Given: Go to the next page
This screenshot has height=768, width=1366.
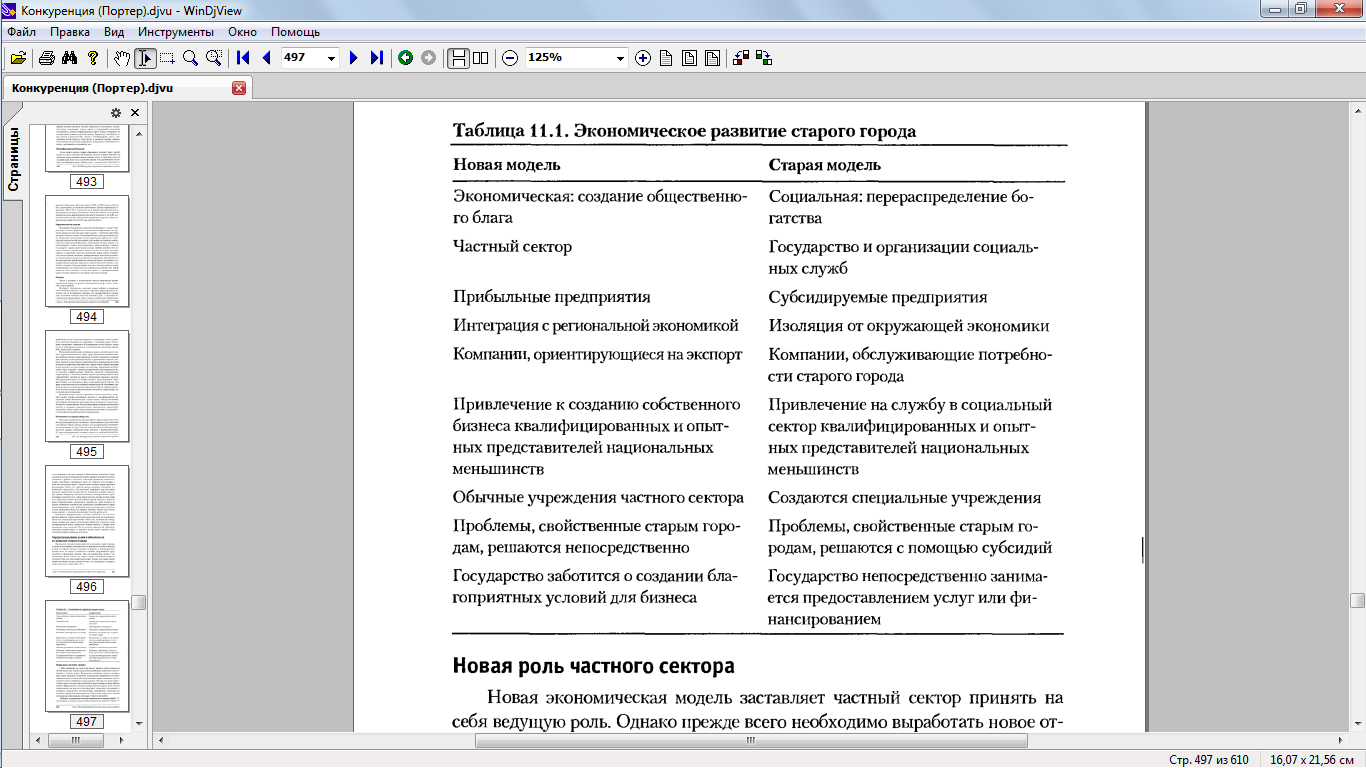Looking at the screenshot, I should [353, 58].
